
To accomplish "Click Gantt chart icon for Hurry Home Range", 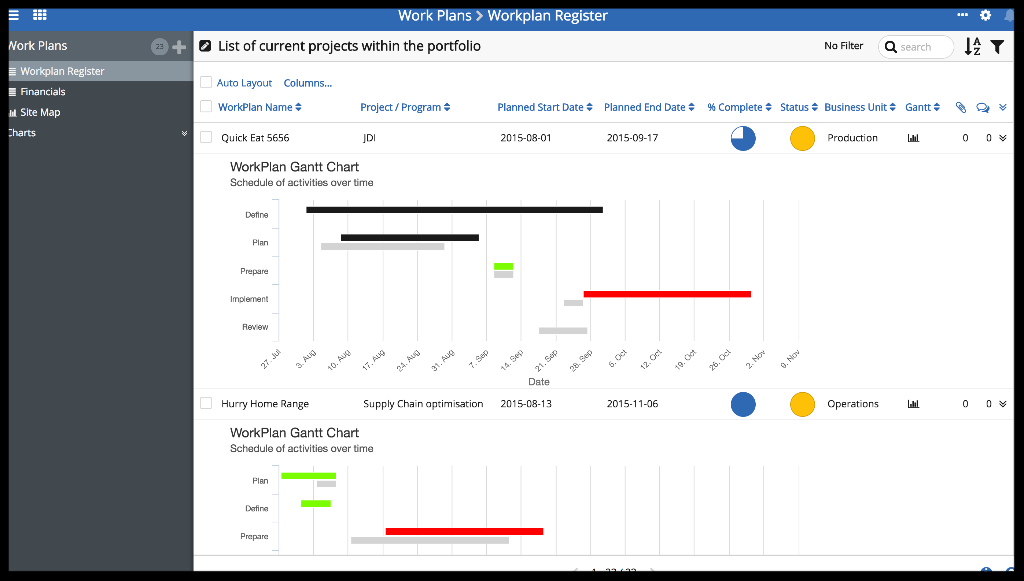I will click(913, 403).
